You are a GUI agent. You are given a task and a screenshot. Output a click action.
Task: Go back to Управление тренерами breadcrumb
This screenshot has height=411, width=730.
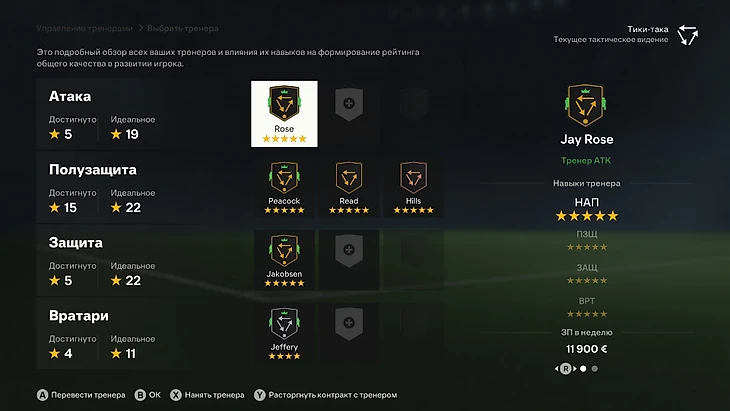coord(85,28)
